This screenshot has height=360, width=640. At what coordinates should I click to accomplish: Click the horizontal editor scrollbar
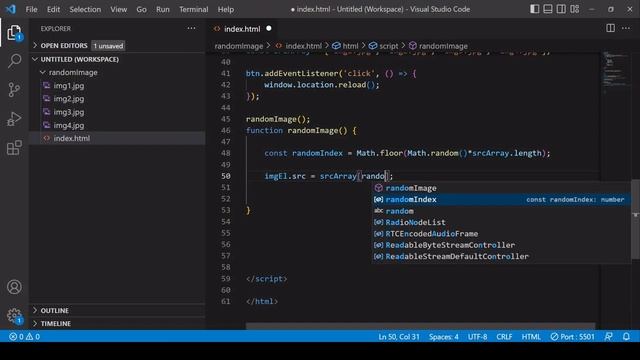pos(420,326)
